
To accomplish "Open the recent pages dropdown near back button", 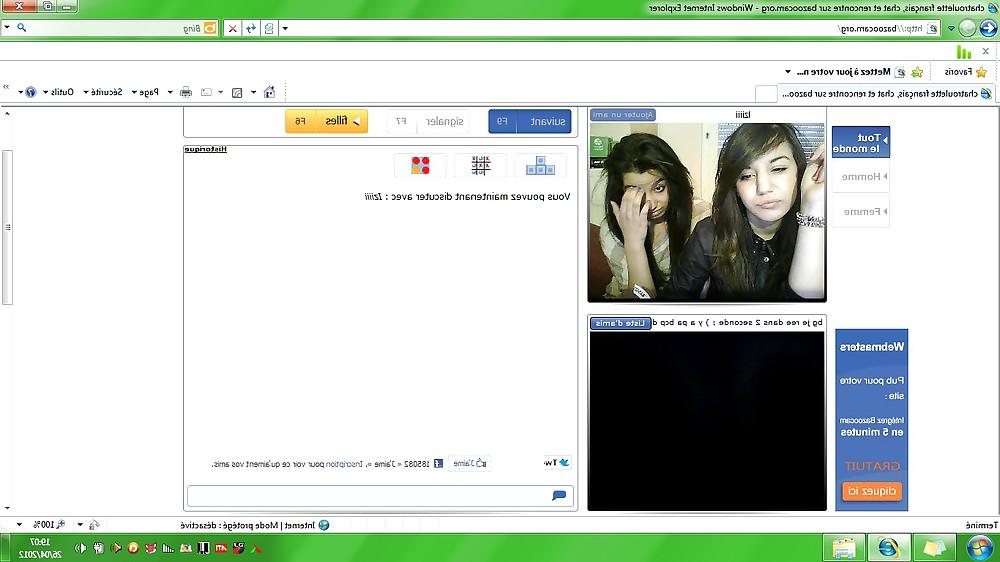I will 951,29.
